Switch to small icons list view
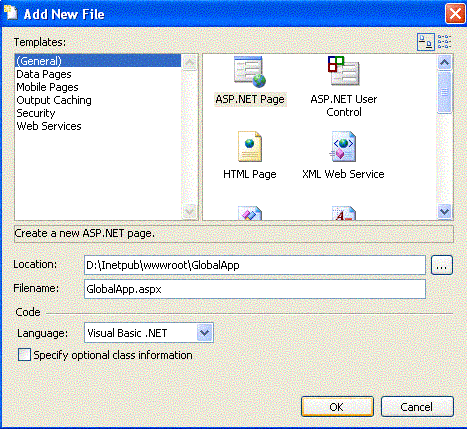The image size is (467, 429). (444, 42)
